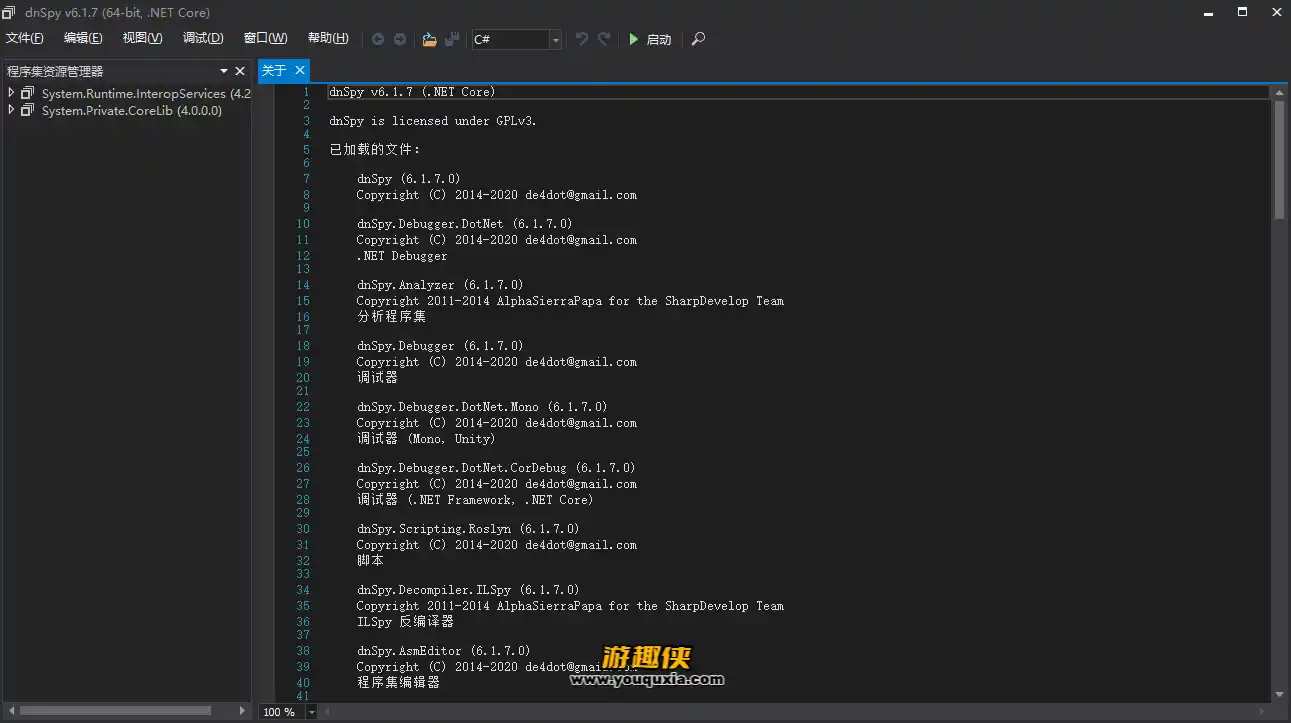Click the navigate forward arrow icon
This screenshot has height=723, width=1291.
(x=400, y=39)
